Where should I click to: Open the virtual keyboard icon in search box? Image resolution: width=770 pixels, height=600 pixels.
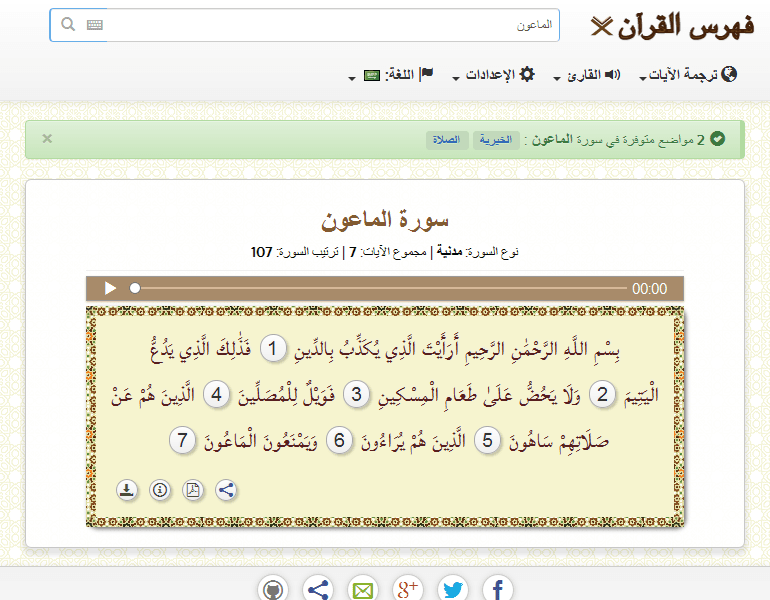94,25
